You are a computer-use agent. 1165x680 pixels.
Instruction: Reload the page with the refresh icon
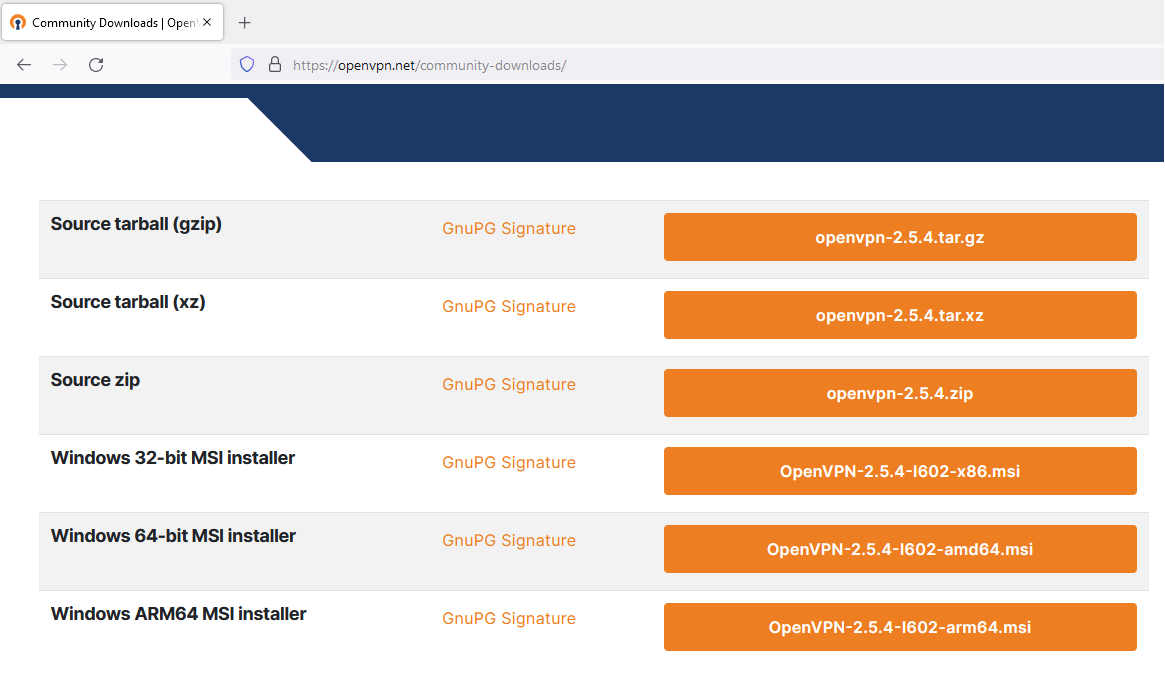[96, 65]
